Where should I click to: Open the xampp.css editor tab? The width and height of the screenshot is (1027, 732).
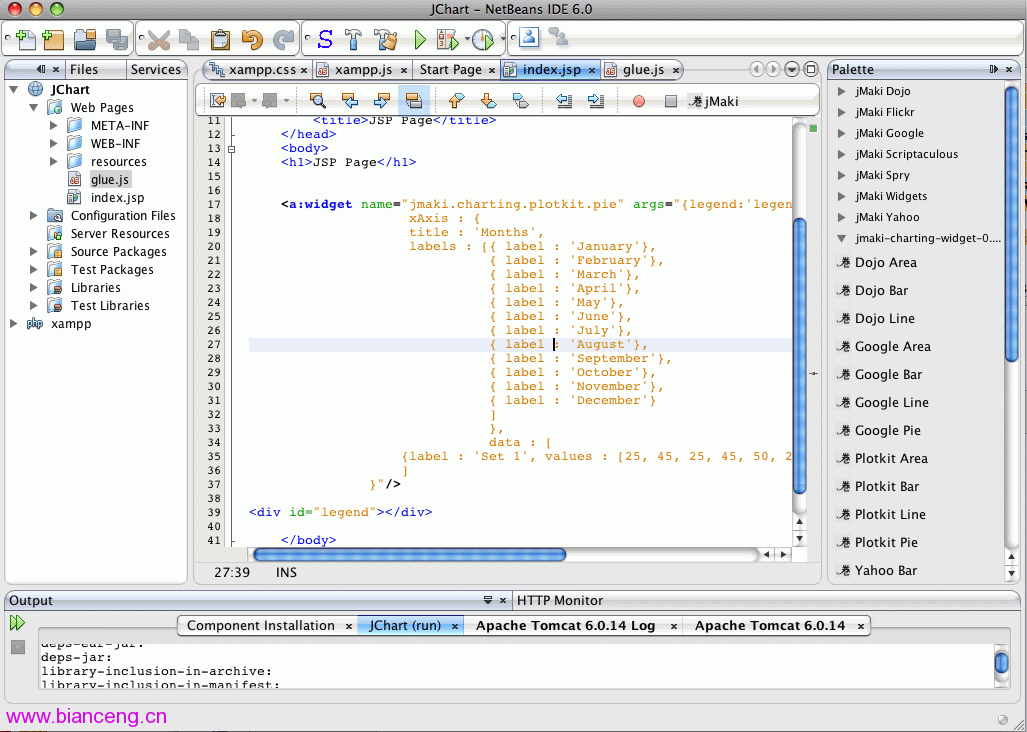point(261,69)
